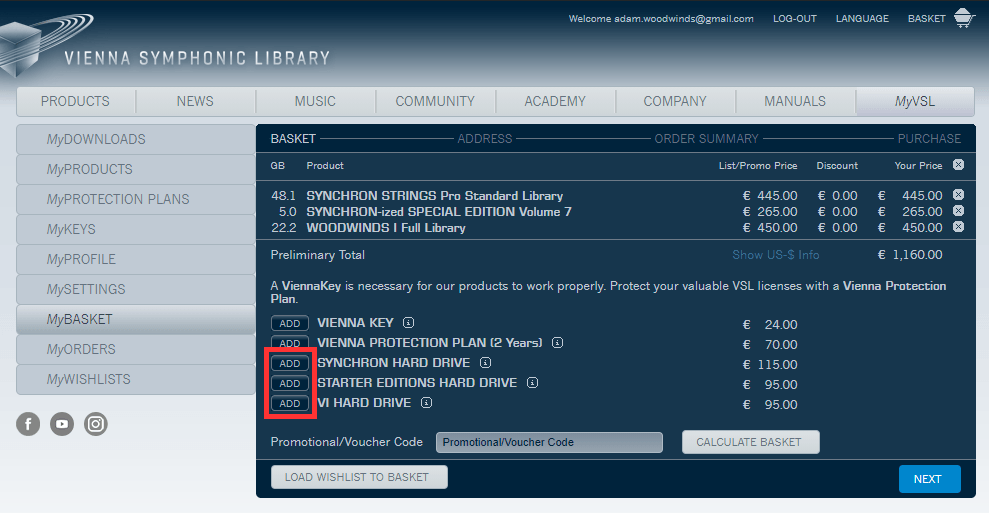The width and height of the screenshot is (989, 513).
Task: Open the Facebook social icon
Action: tap(28, 424)
